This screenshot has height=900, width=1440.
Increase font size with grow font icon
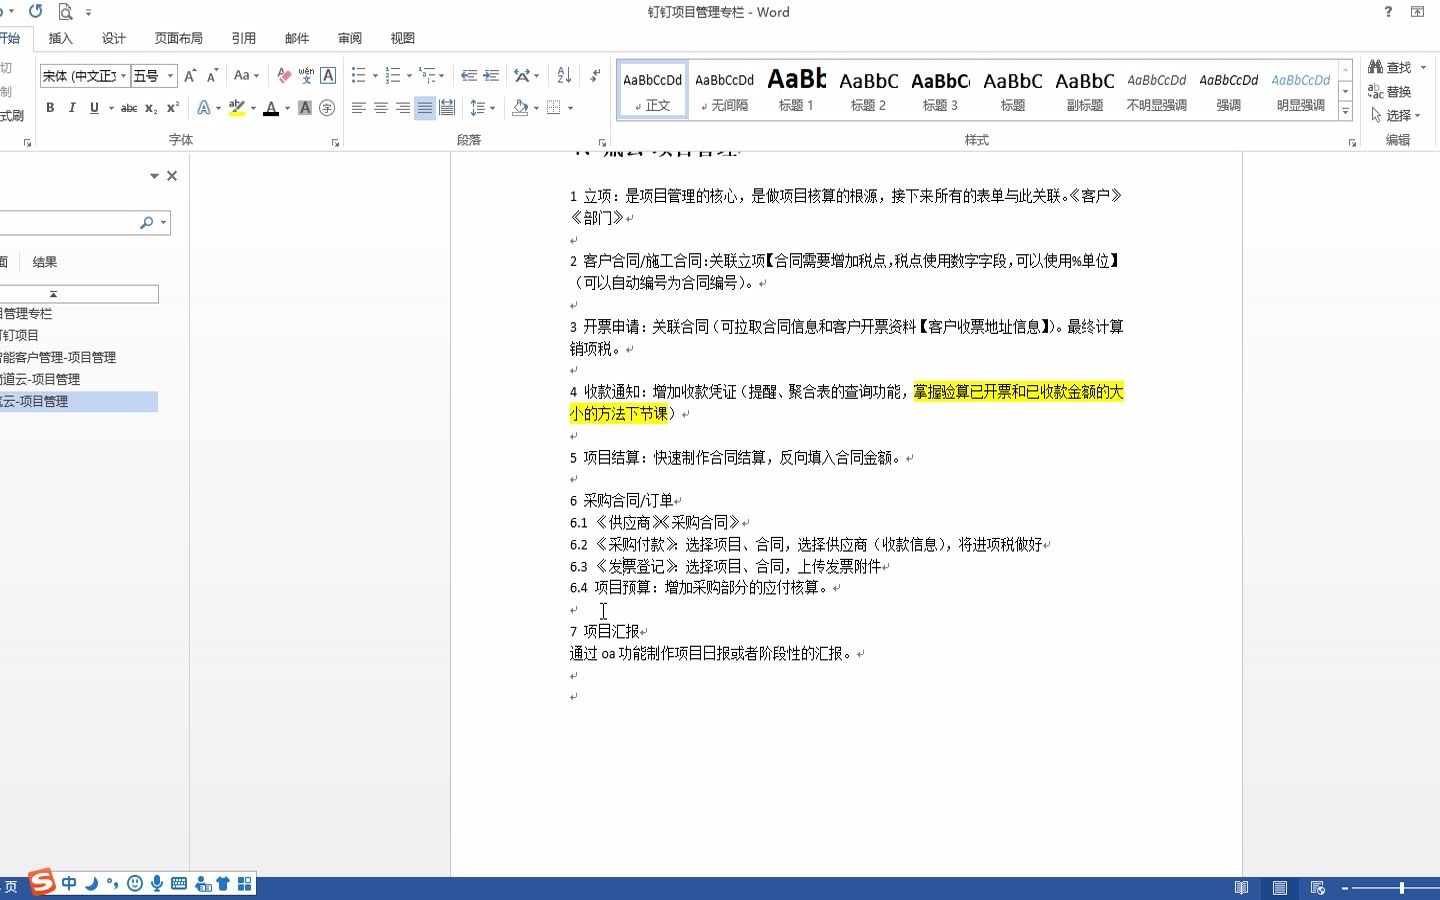click(190, 76)
